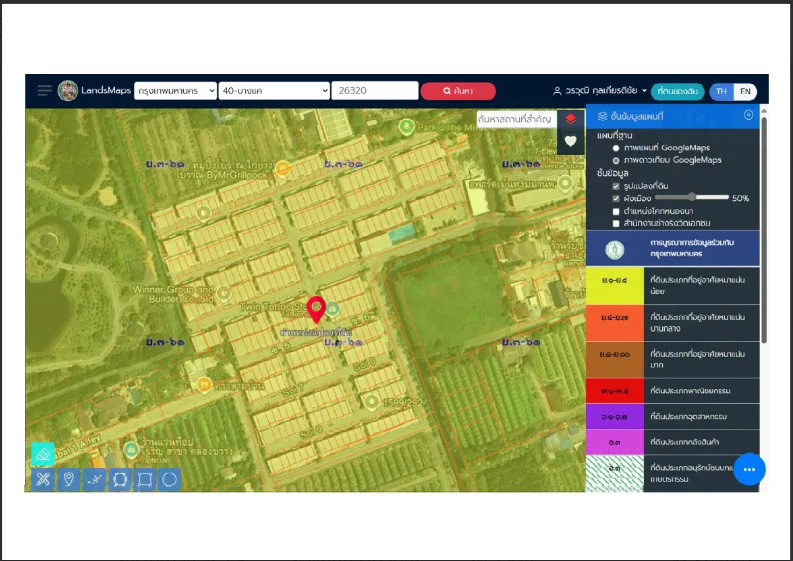This screenshot has width=793, height=561.
Task: Select the rectangle drawing tool
Action: point(145,479)
